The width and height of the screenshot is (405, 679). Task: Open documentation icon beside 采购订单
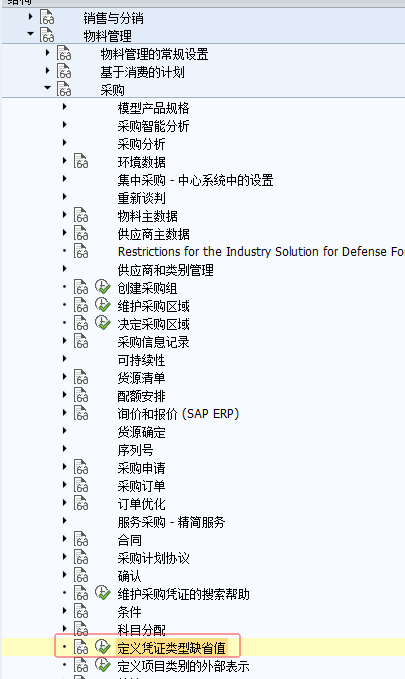(81, 485)
